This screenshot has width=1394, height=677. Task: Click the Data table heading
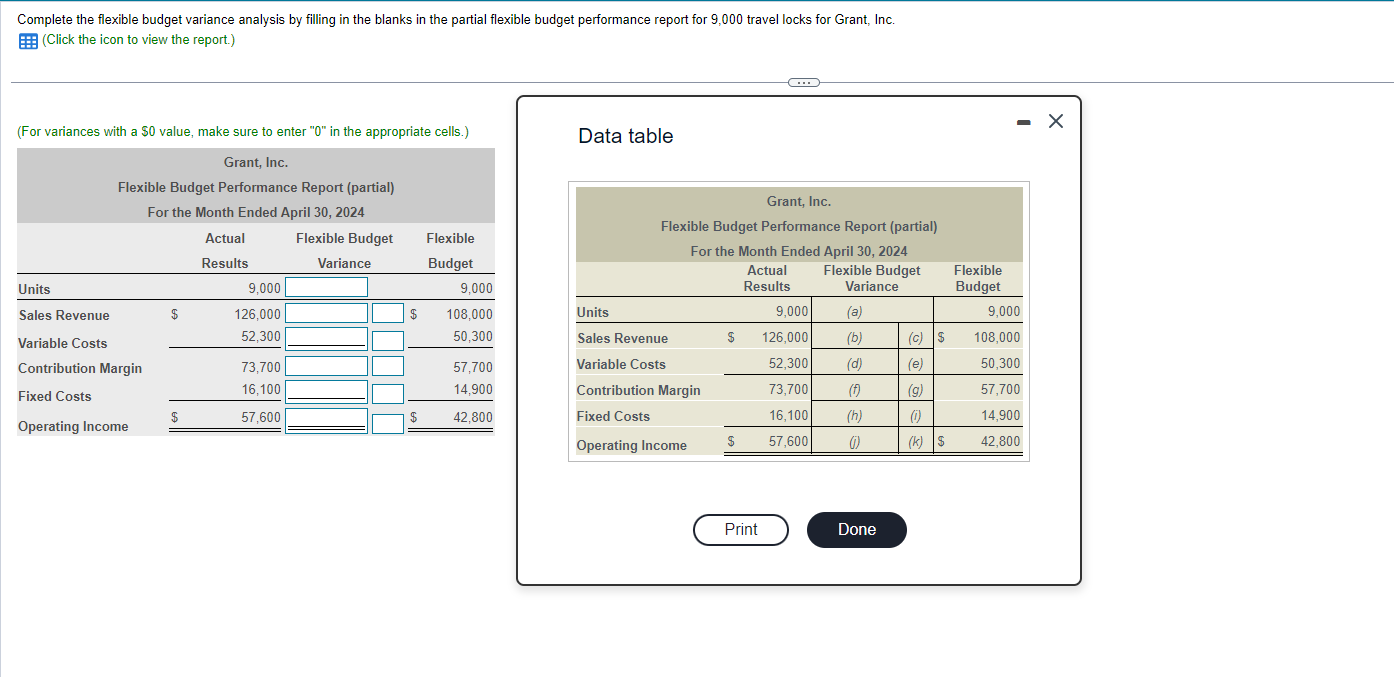[626, 136]
